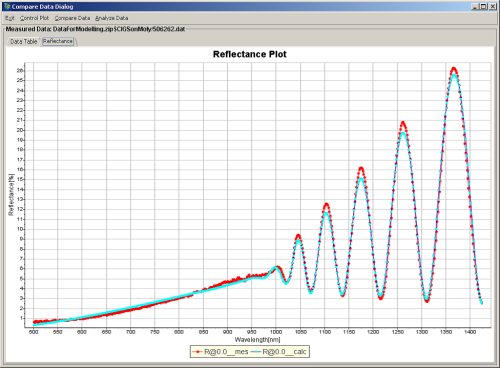
Task: Click the 500 tick on wavelength axis
Action: 33,332
